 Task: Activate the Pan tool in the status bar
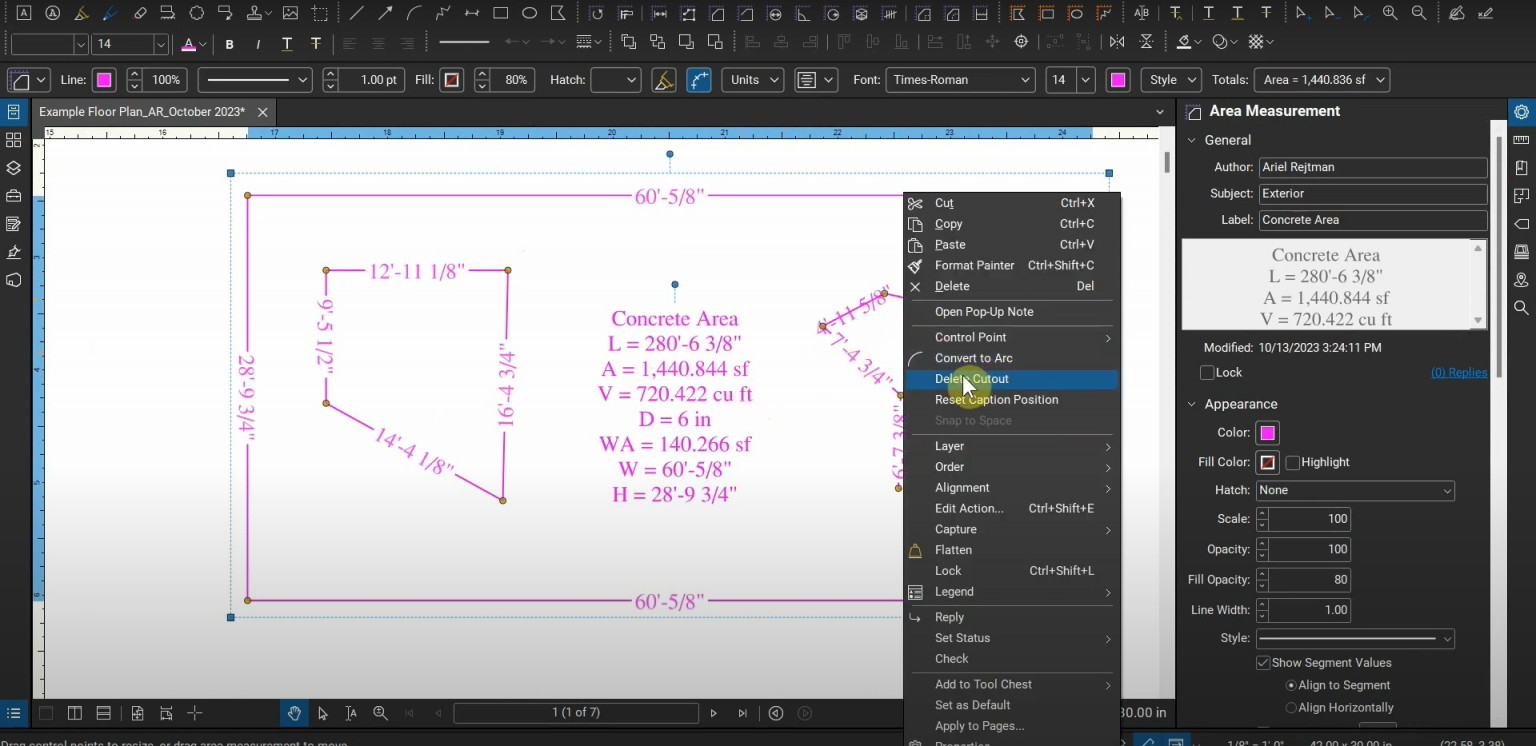pos(293,713)
